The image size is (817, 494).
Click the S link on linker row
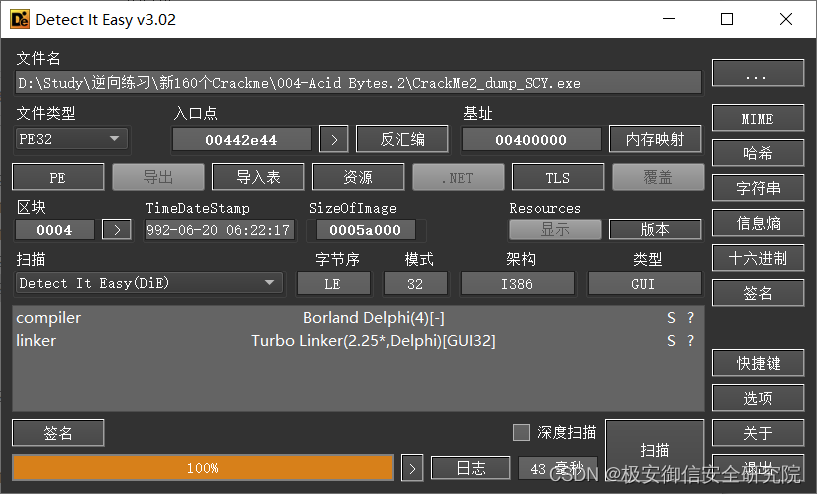(671, 340)
